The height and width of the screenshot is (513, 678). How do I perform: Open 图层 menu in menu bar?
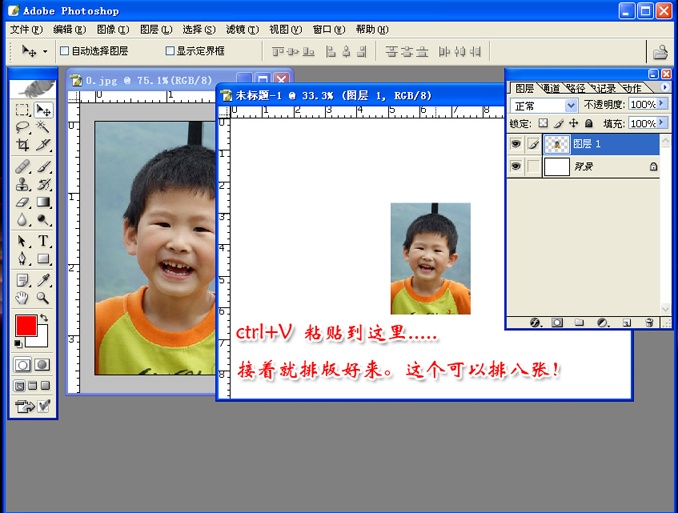click(x=156, y=29)
